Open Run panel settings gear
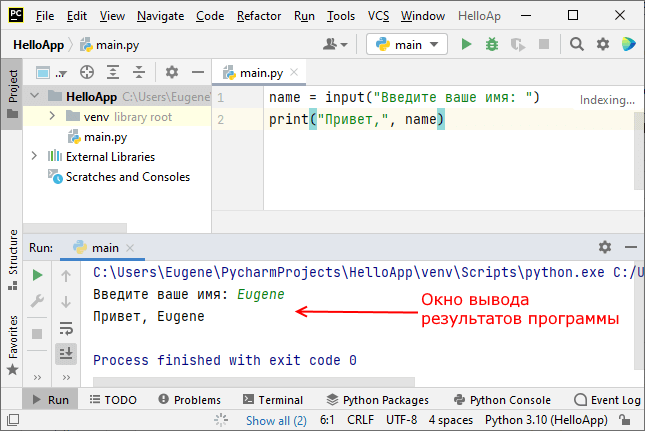The height and width of the screenshot is (431, 645). (605, 247)
